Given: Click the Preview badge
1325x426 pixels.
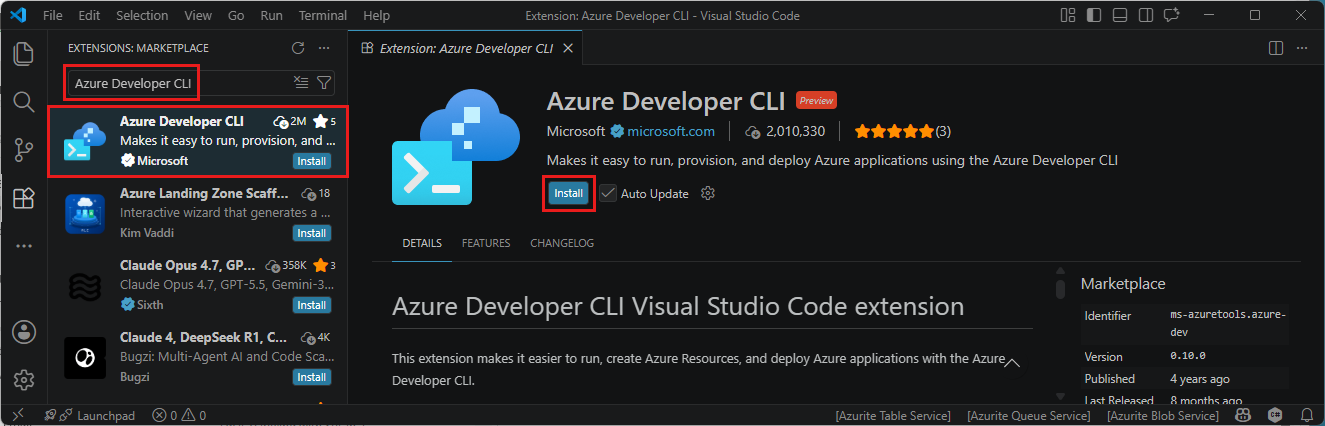Looking at the screenshot, I should pyautogui.click(x=816, y=101).
